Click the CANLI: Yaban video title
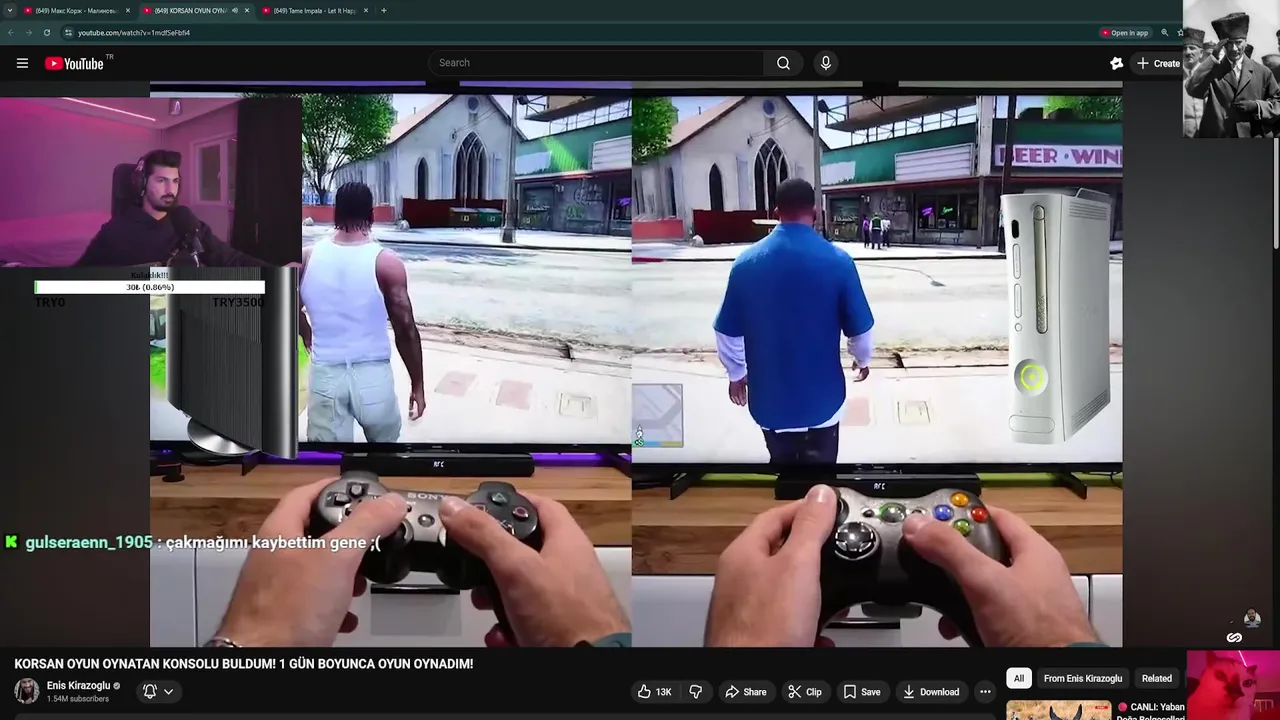The height and width of the screenshot is (720, 1280). pos(1153,711)
